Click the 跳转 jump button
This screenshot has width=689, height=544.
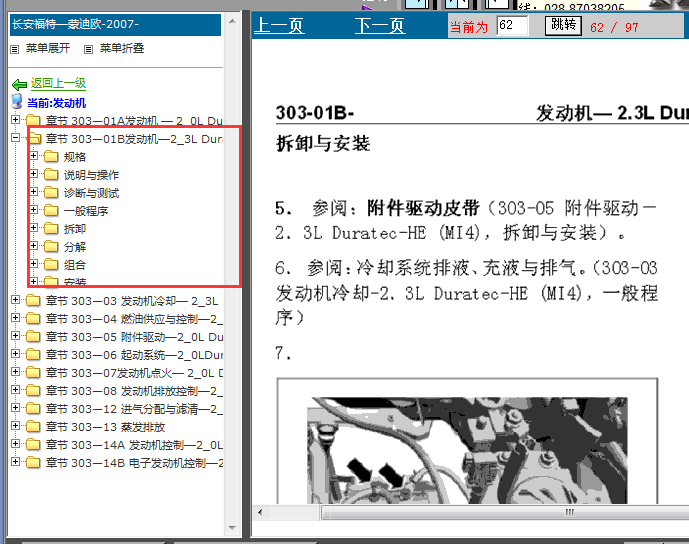click(563, 25)
